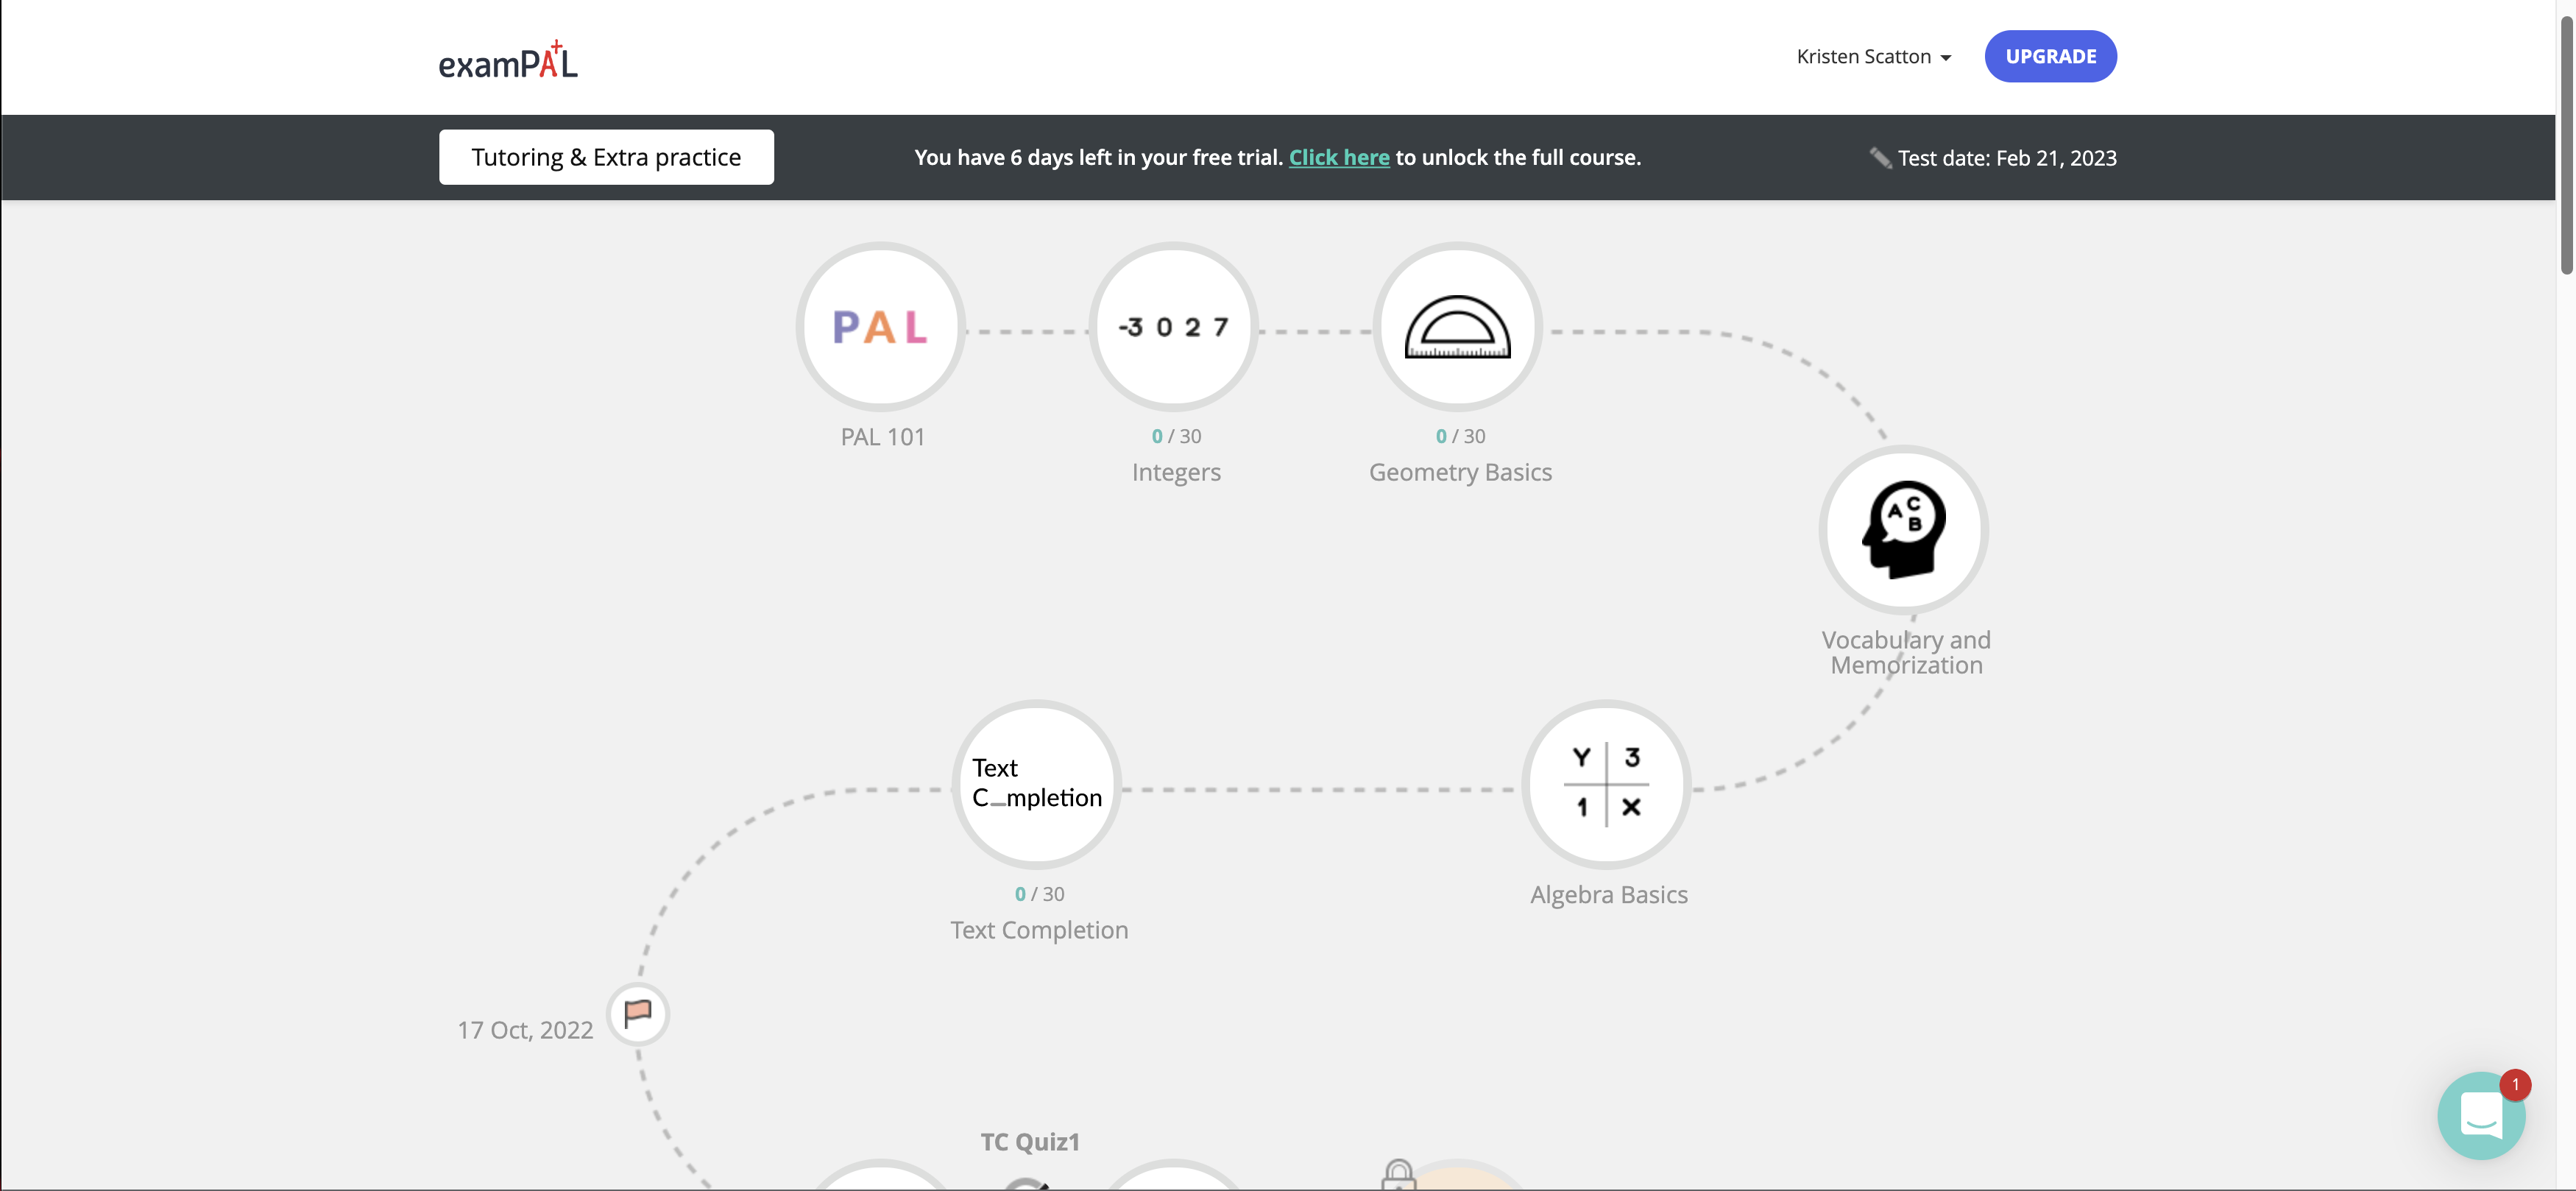Click the Geometry Basics label text
Viewport: 2576px width, 1191px height.
pos(1460,472)
